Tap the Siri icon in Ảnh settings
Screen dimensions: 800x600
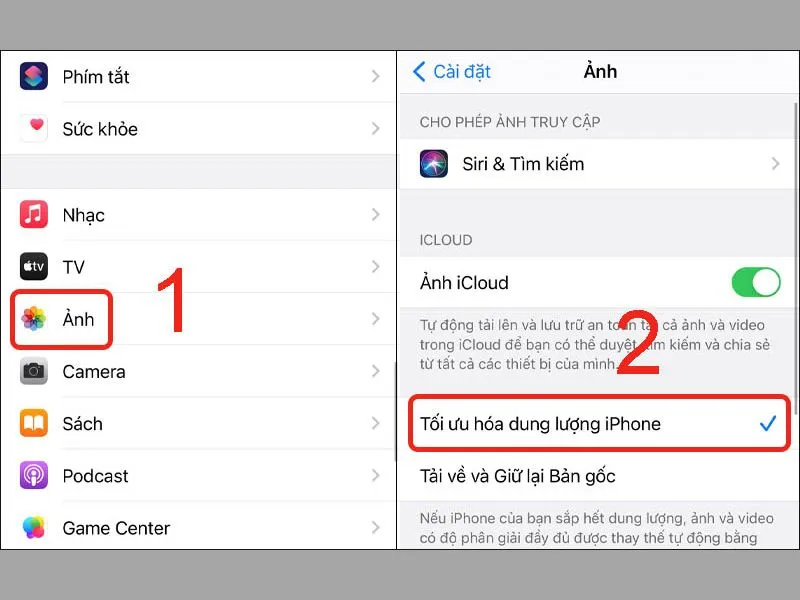[434, 164]
